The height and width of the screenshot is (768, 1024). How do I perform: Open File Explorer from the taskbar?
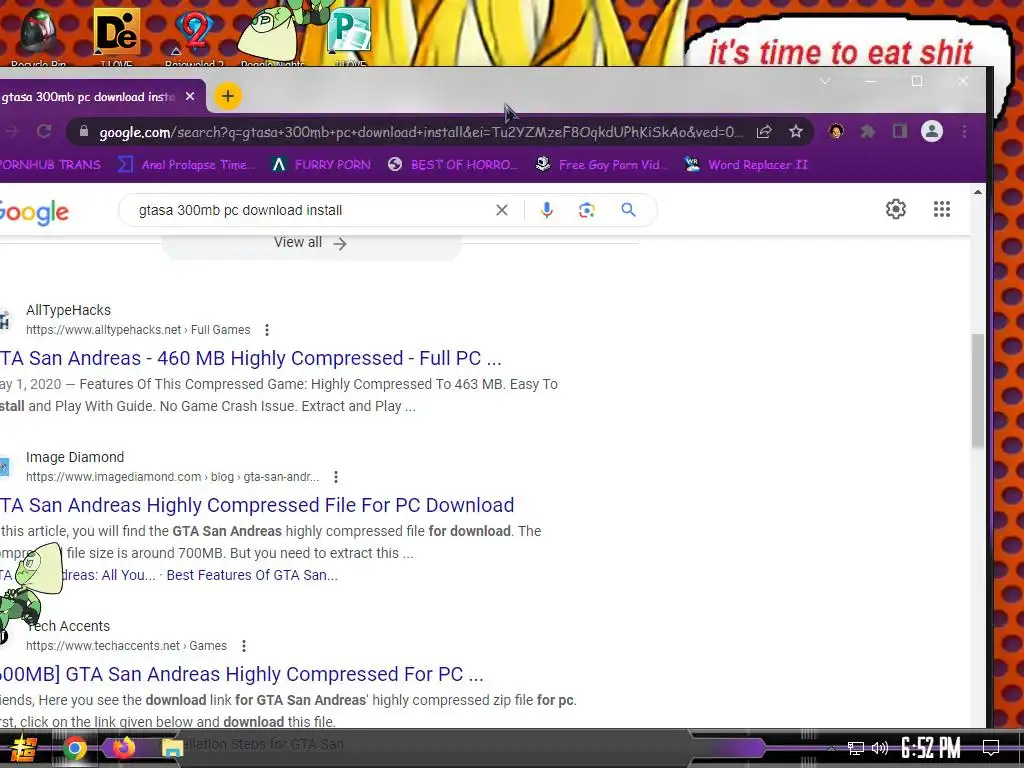point(172,748)
